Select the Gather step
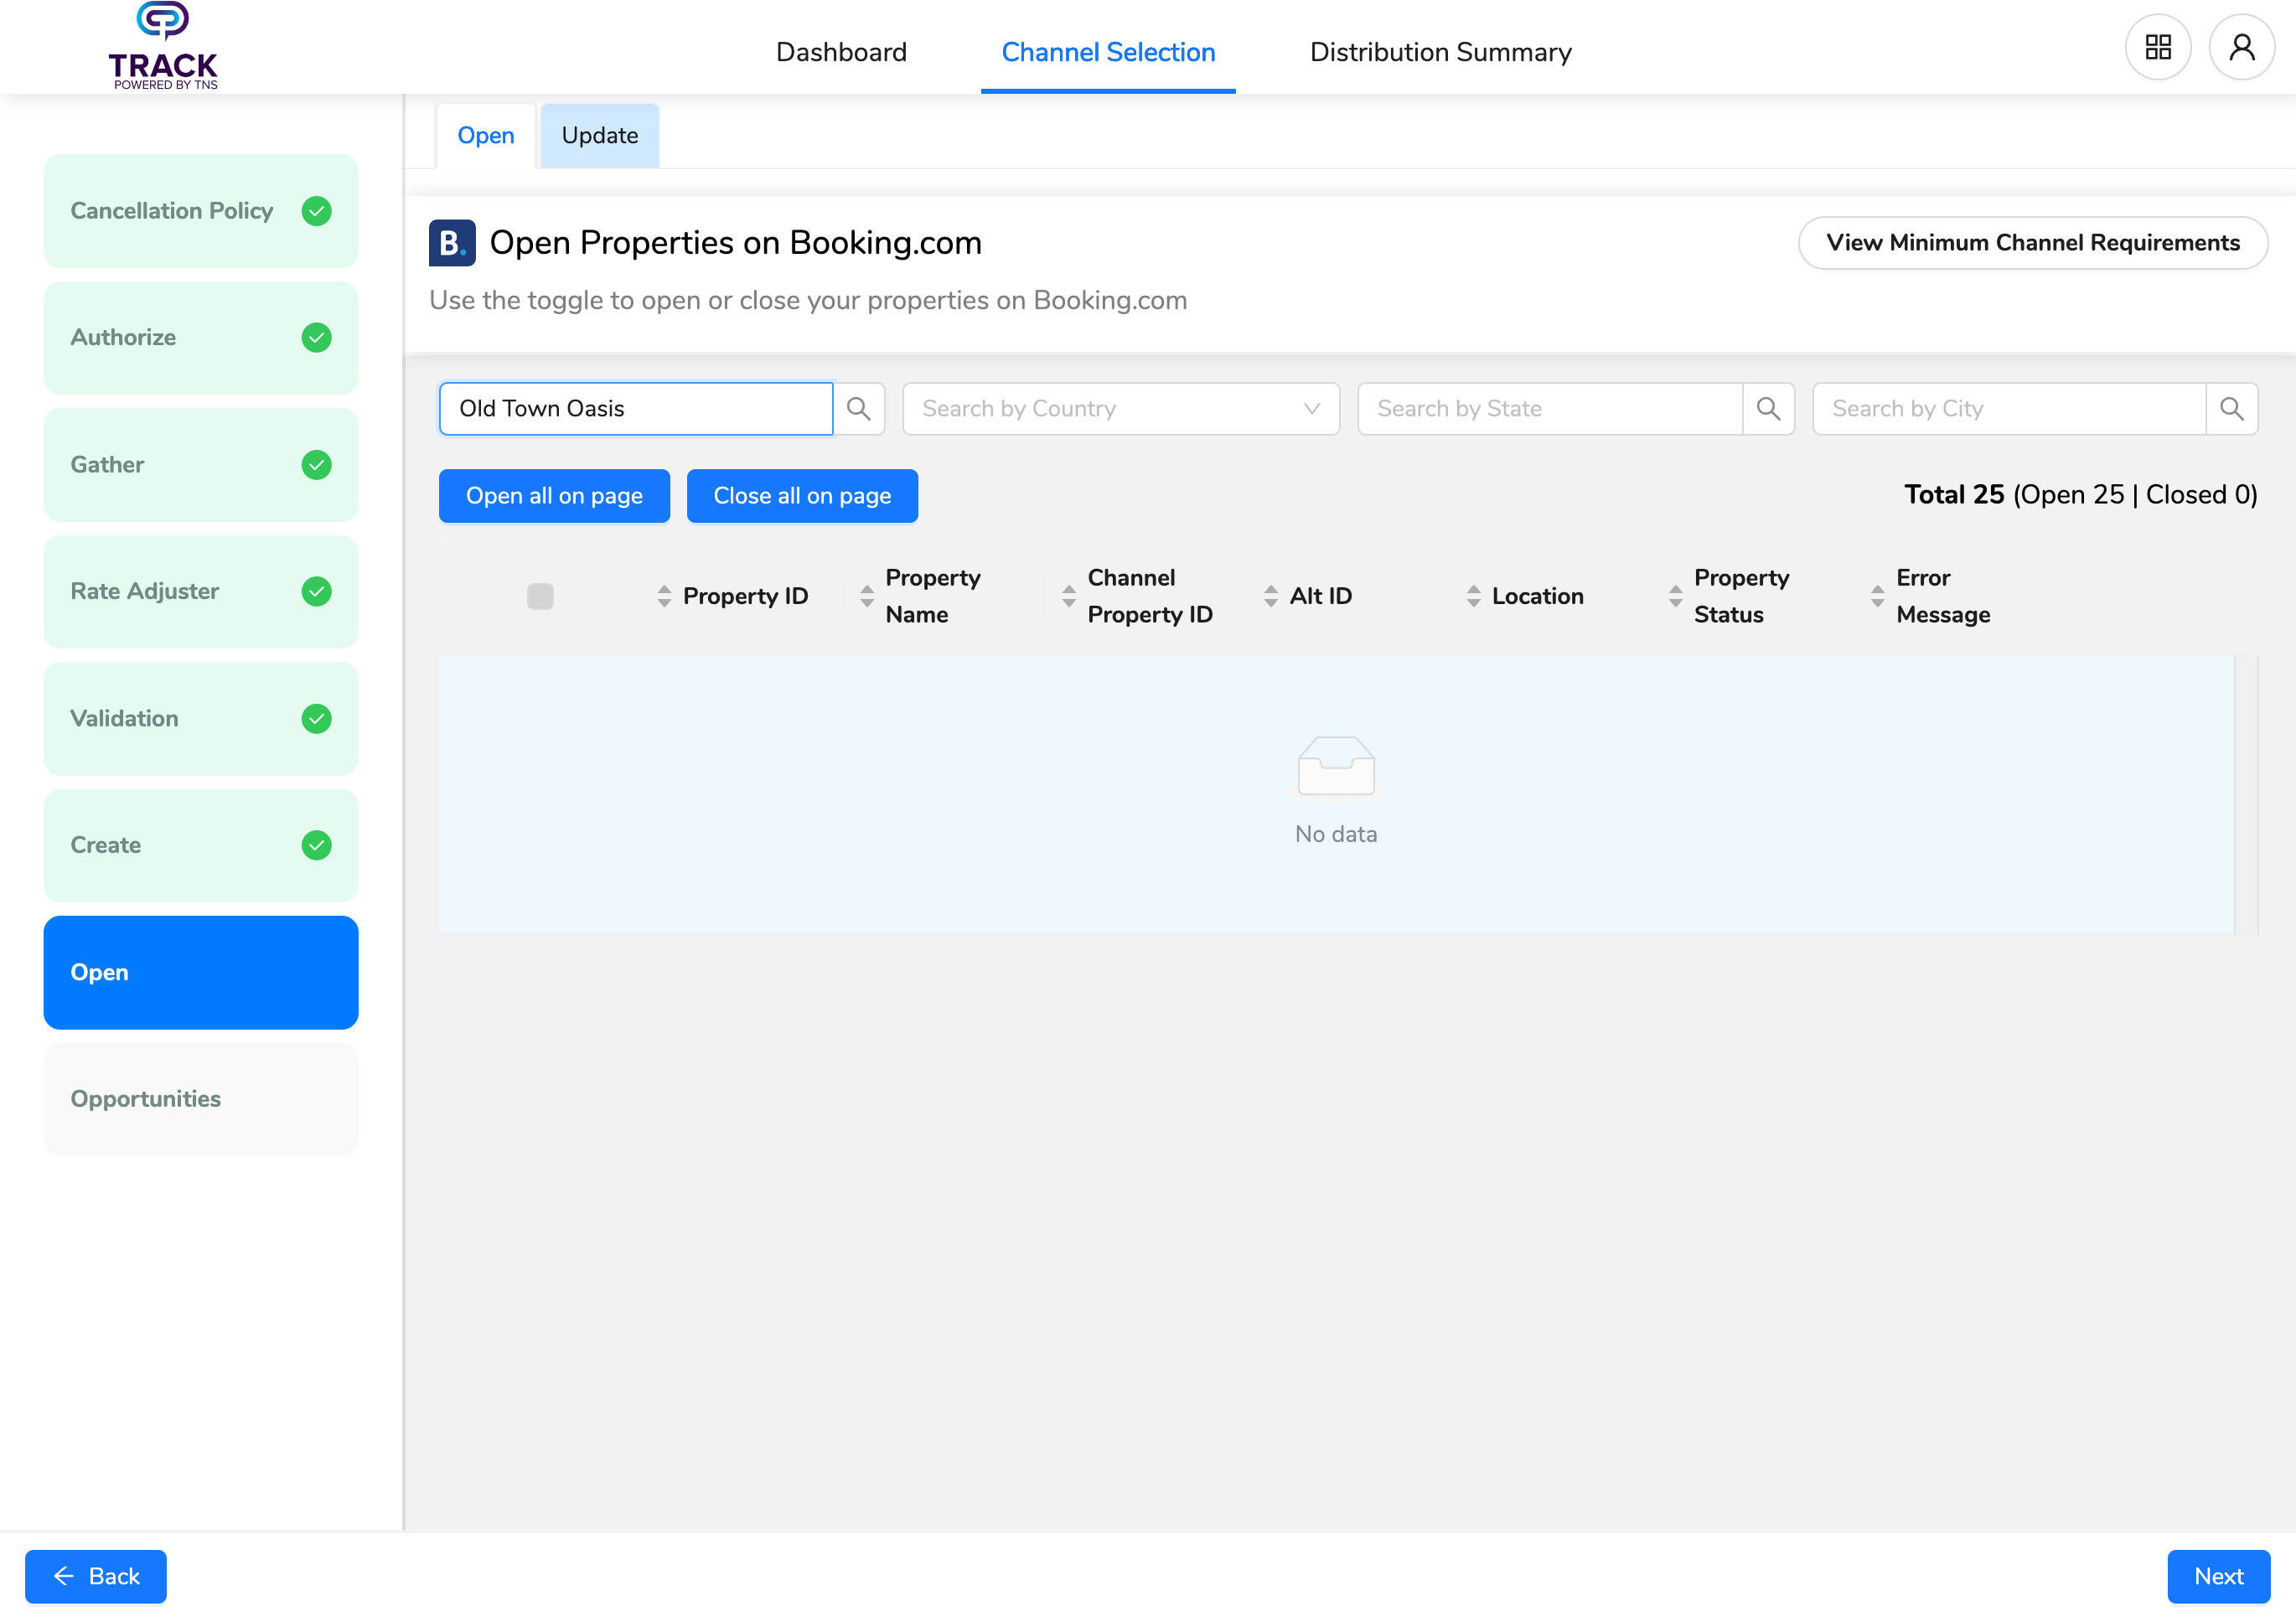 [201, 465]
